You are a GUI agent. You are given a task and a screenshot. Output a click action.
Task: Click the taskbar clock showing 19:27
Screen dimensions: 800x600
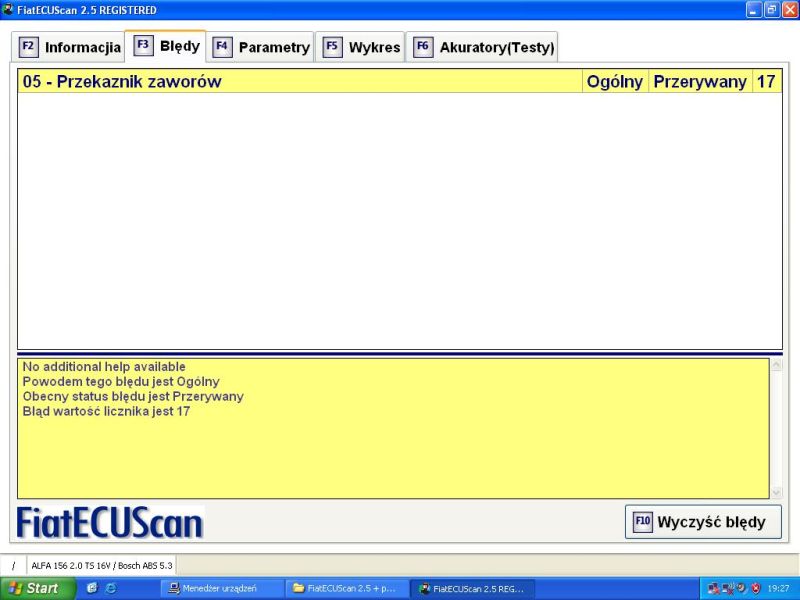778,588
